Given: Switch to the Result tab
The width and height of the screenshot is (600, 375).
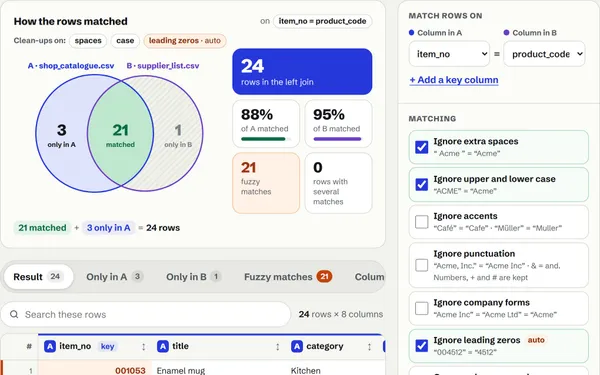Looking at the screenshot, I should [x=38, y=277].
